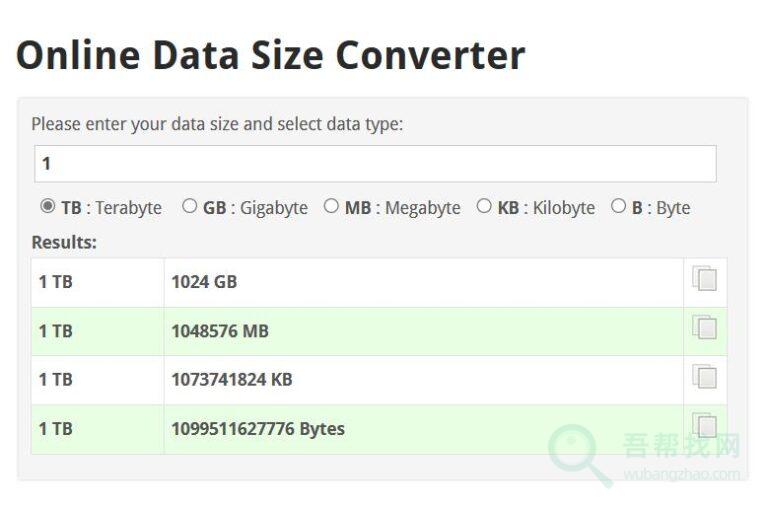Click the 1024 GB result value
768x506 pixels.
204,282
